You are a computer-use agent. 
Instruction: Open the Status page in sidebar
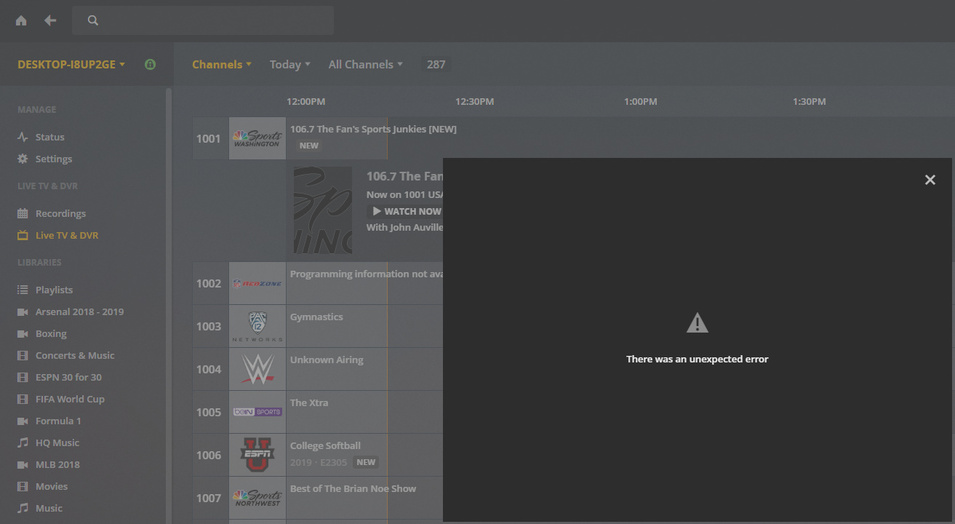(x=49, y=137)
